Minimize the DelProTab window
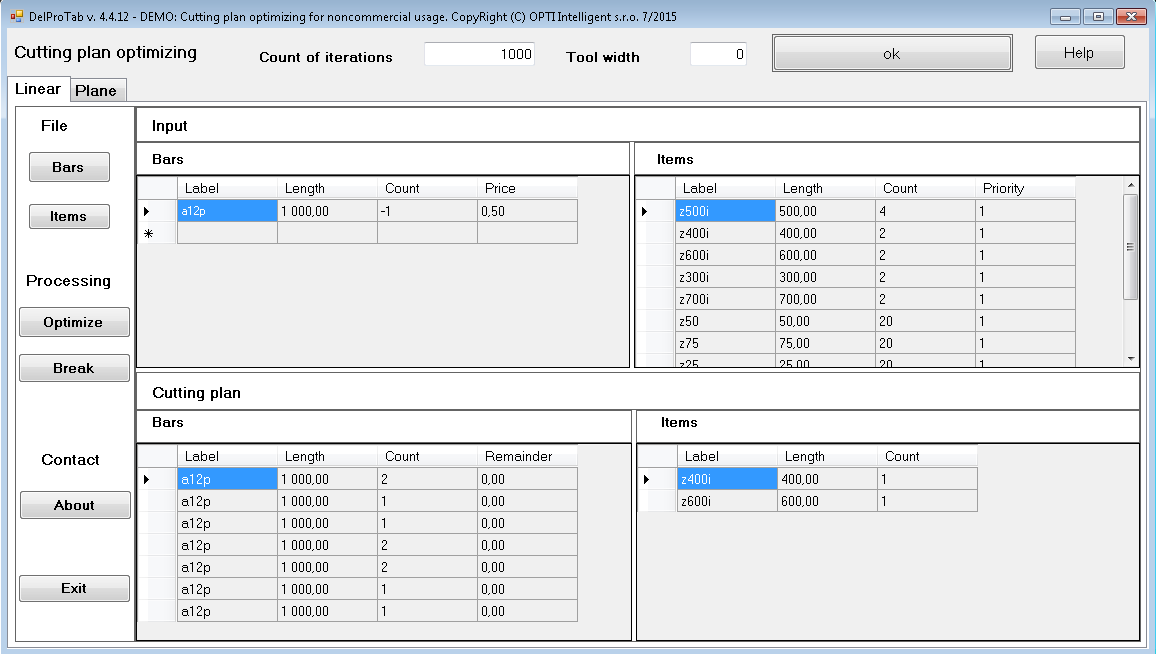 (1065, 16)
